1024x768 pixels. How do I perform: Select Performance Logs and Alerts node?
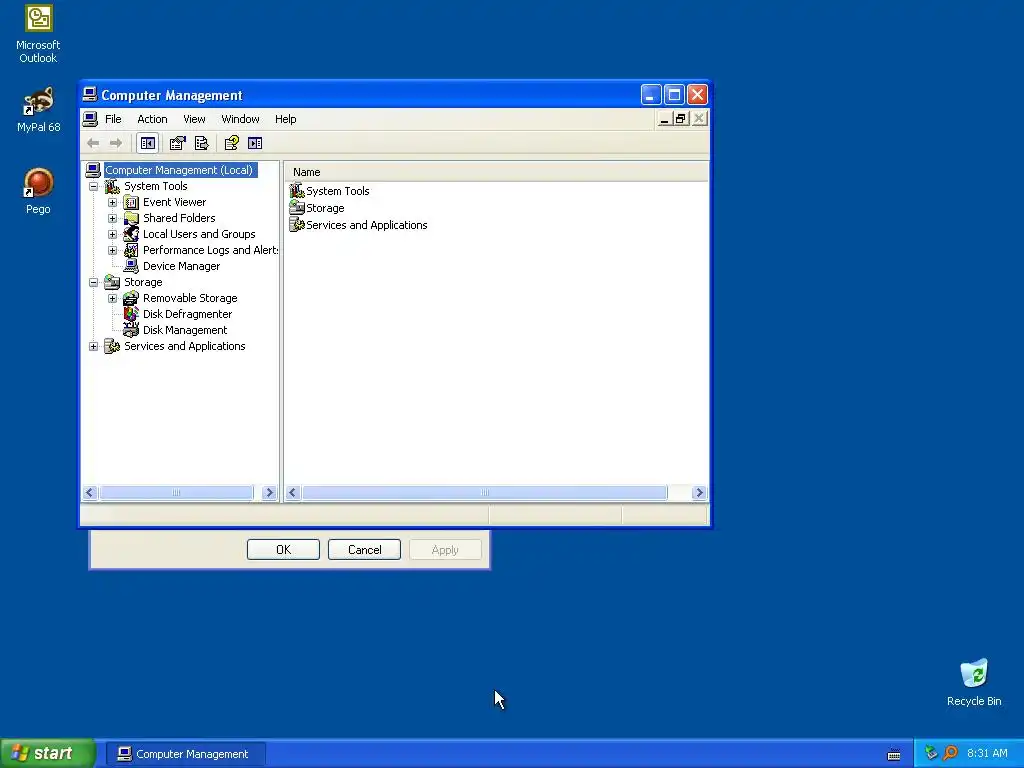tap(210, 250)
